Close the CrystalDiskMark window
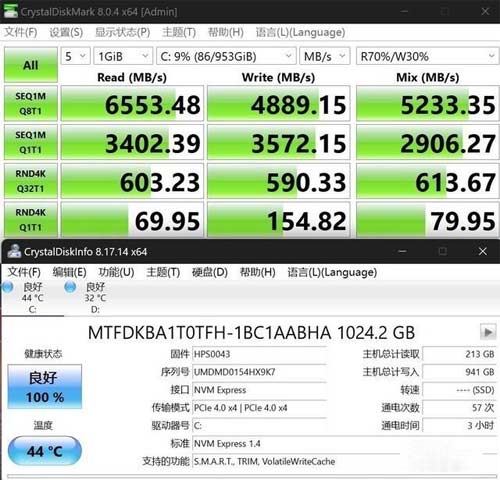 coord(485,11)
